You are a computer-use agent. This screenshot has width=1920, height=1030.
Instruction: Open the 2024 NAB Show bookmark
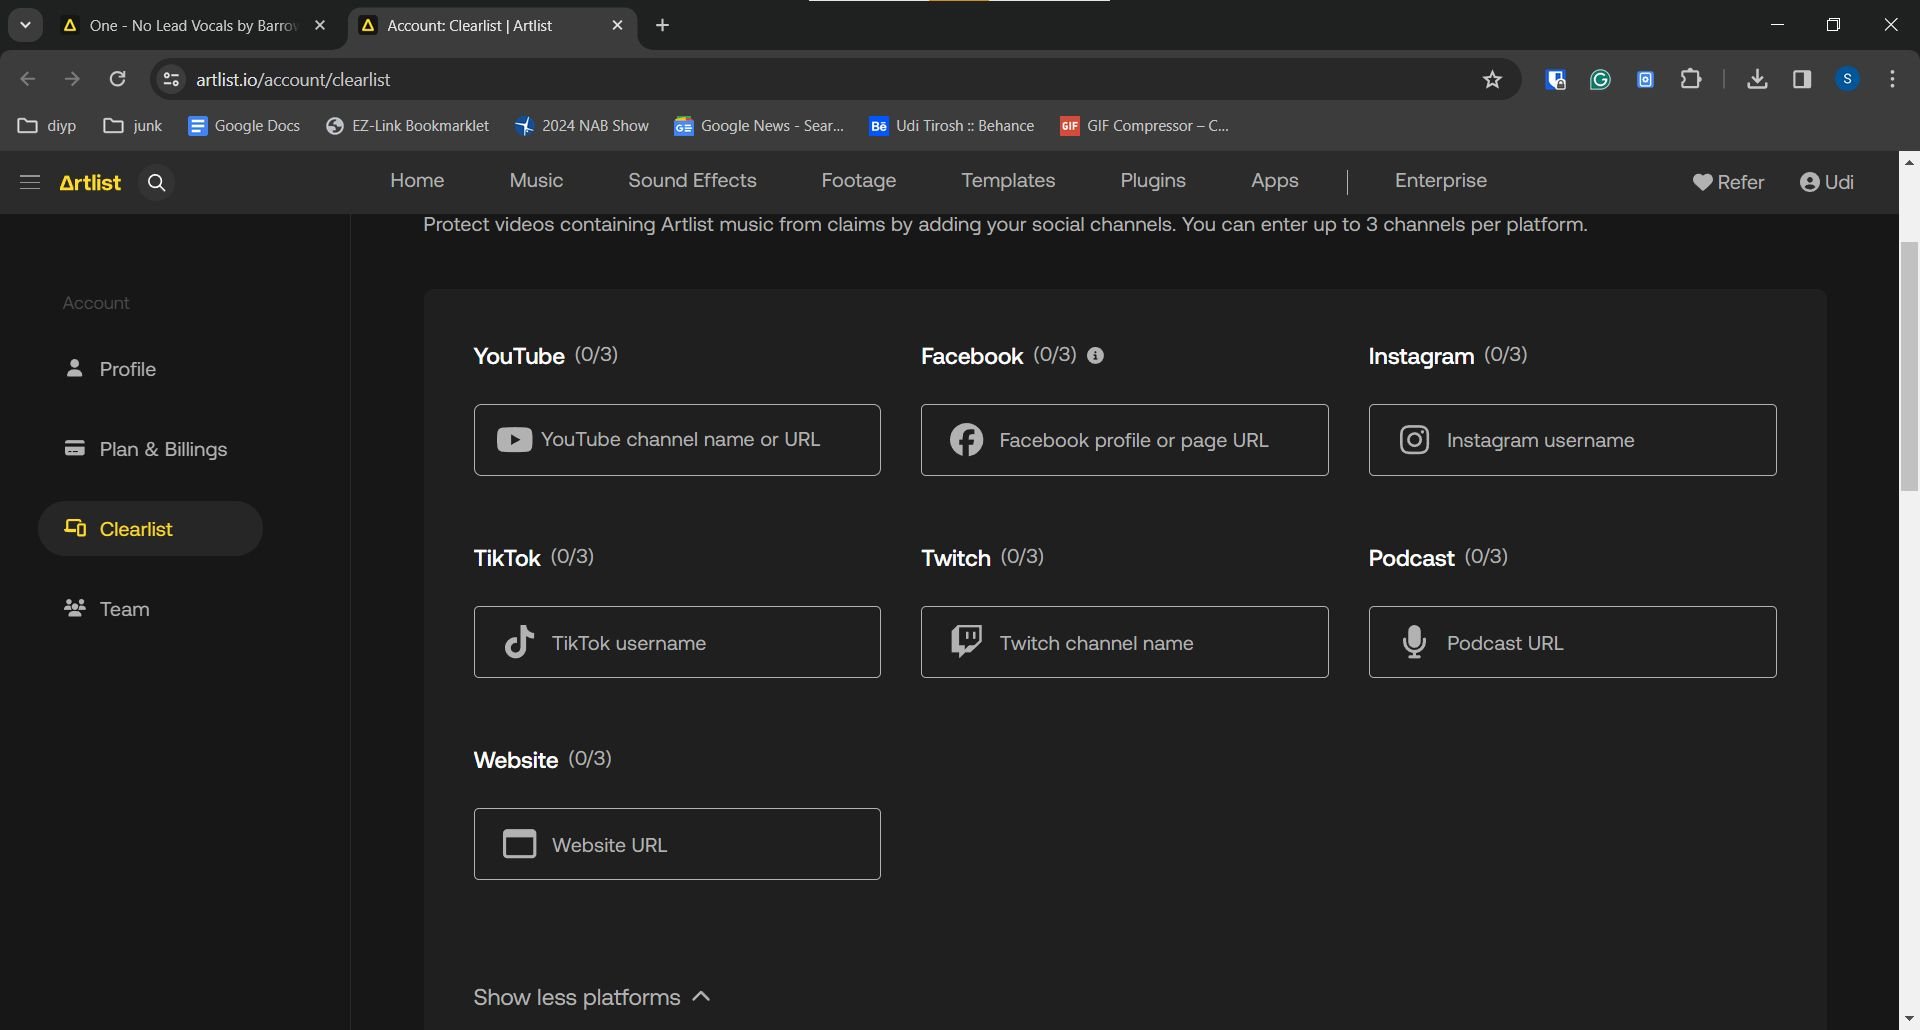582,125
